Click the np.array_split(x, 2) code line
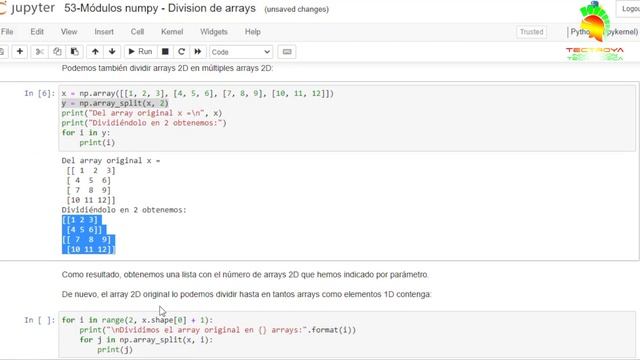 click(x=115, y=103)
